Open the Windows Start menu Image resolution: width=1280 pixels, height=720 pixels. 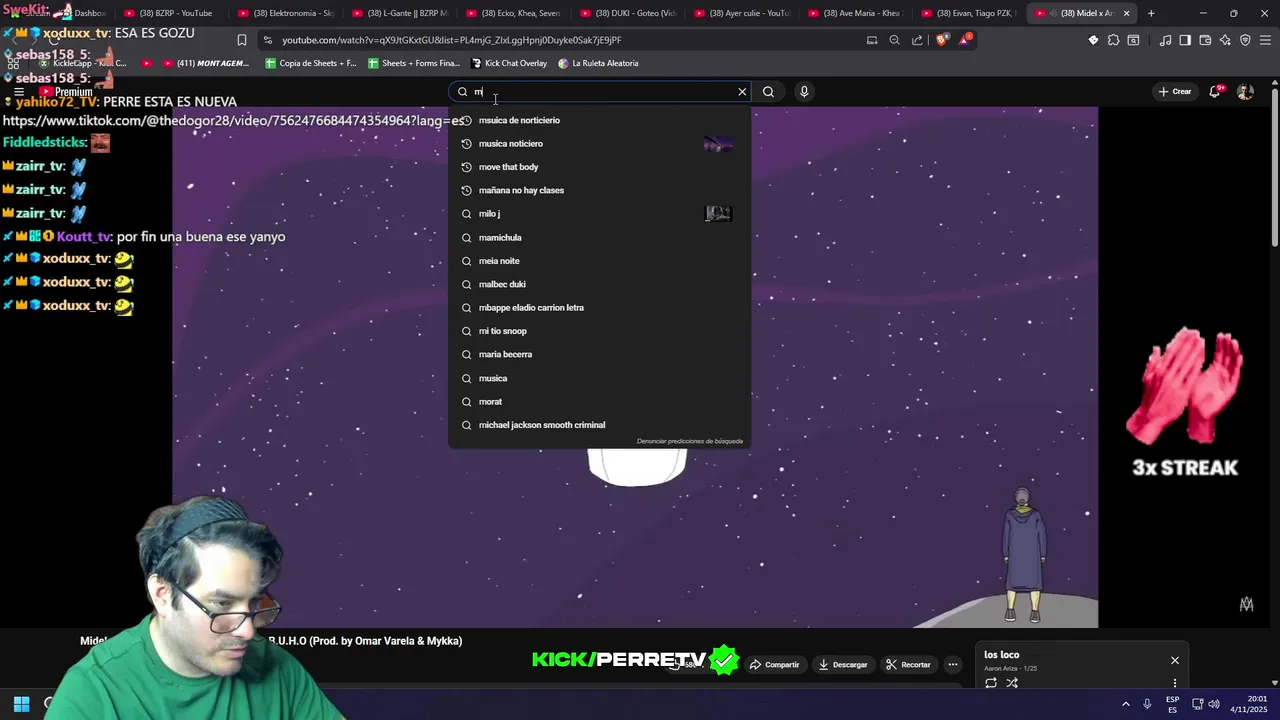pyautogui.click(x=21, y=704)
